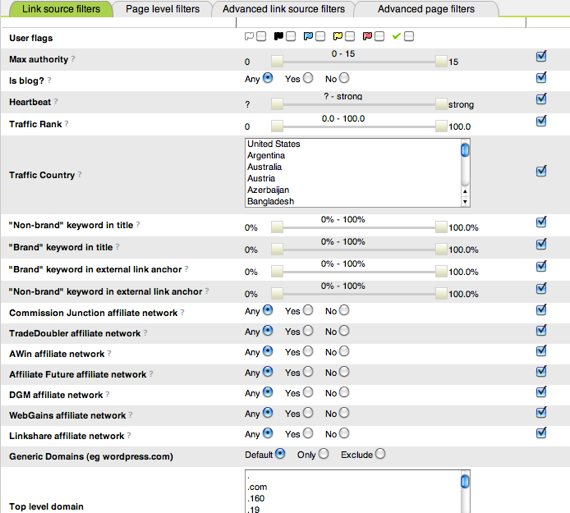Image resolution: width=570 pixels, height=513 pixels.
Task: Uncheck the Linkshare affiliate network checkbox
Action: pyautogui.click(x=541, y=433)
